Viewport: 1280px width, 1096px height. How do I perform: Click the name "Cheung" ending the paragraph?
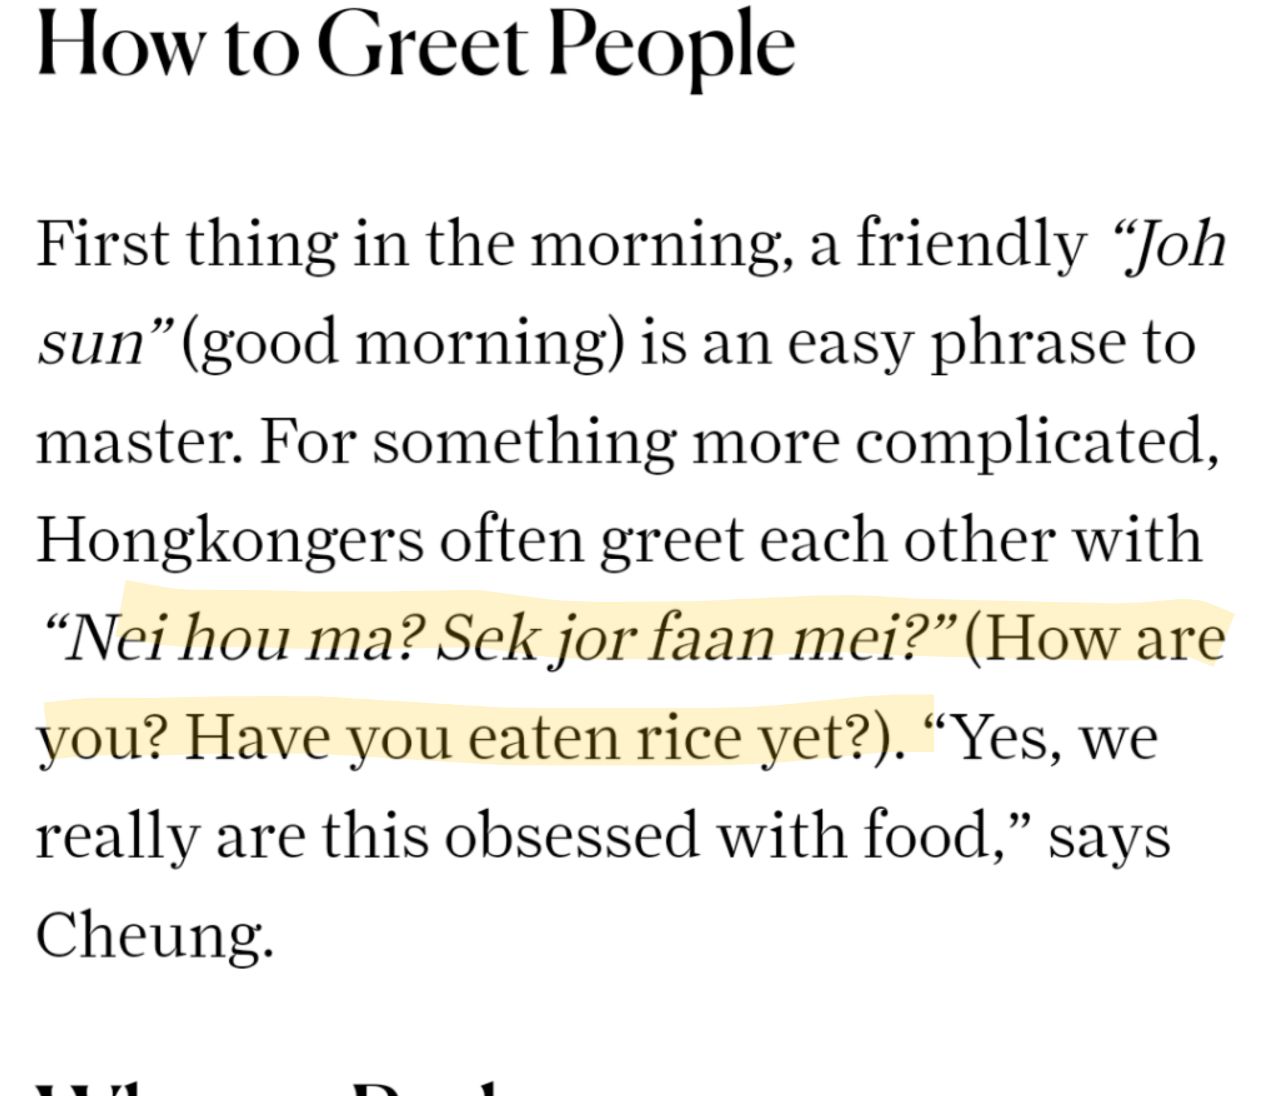click(x=153, y=935)
